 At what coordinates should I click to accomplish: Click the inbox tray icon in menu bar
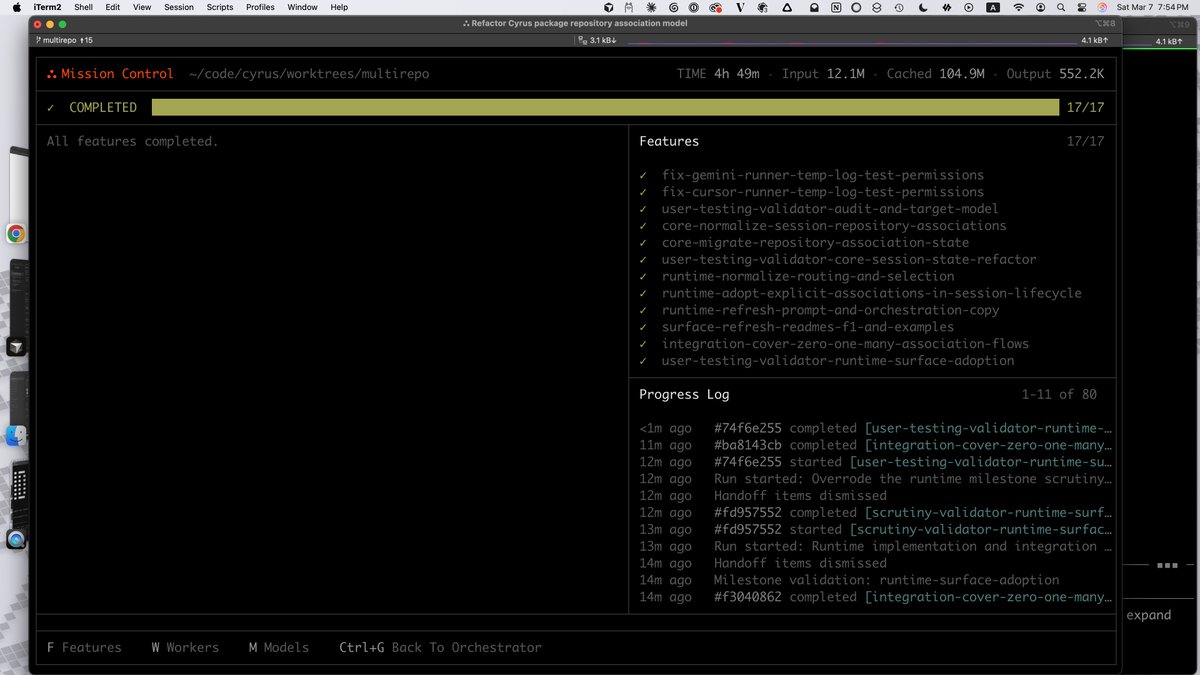[815, 7]
